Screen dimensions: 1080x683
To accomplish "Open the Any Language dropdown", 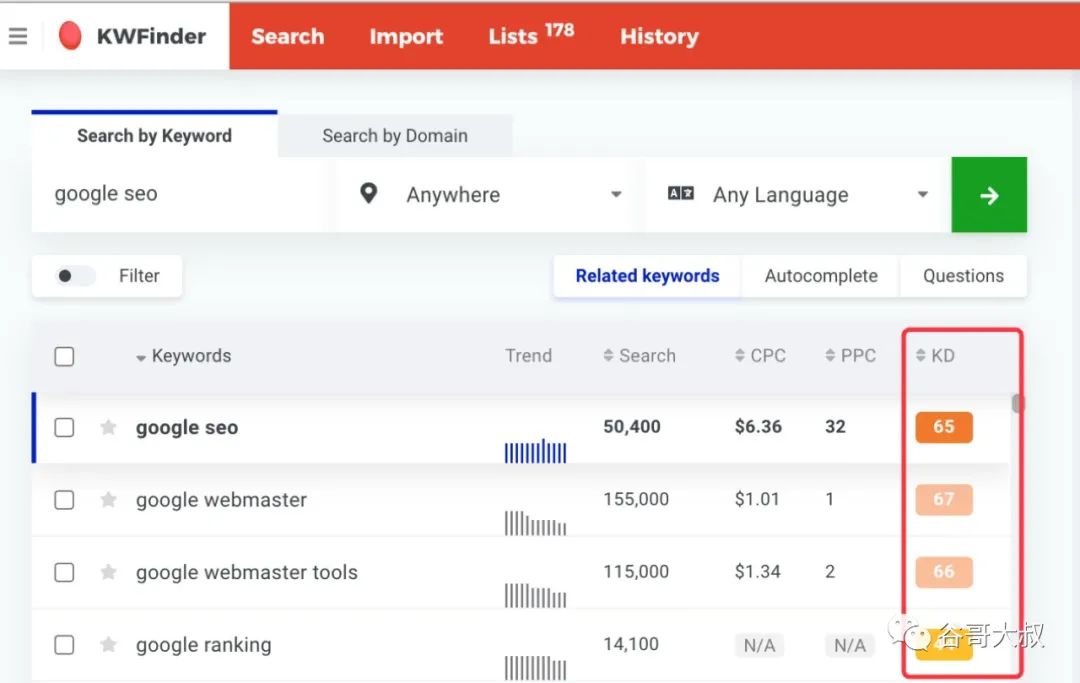I will (x=798, y=195).
